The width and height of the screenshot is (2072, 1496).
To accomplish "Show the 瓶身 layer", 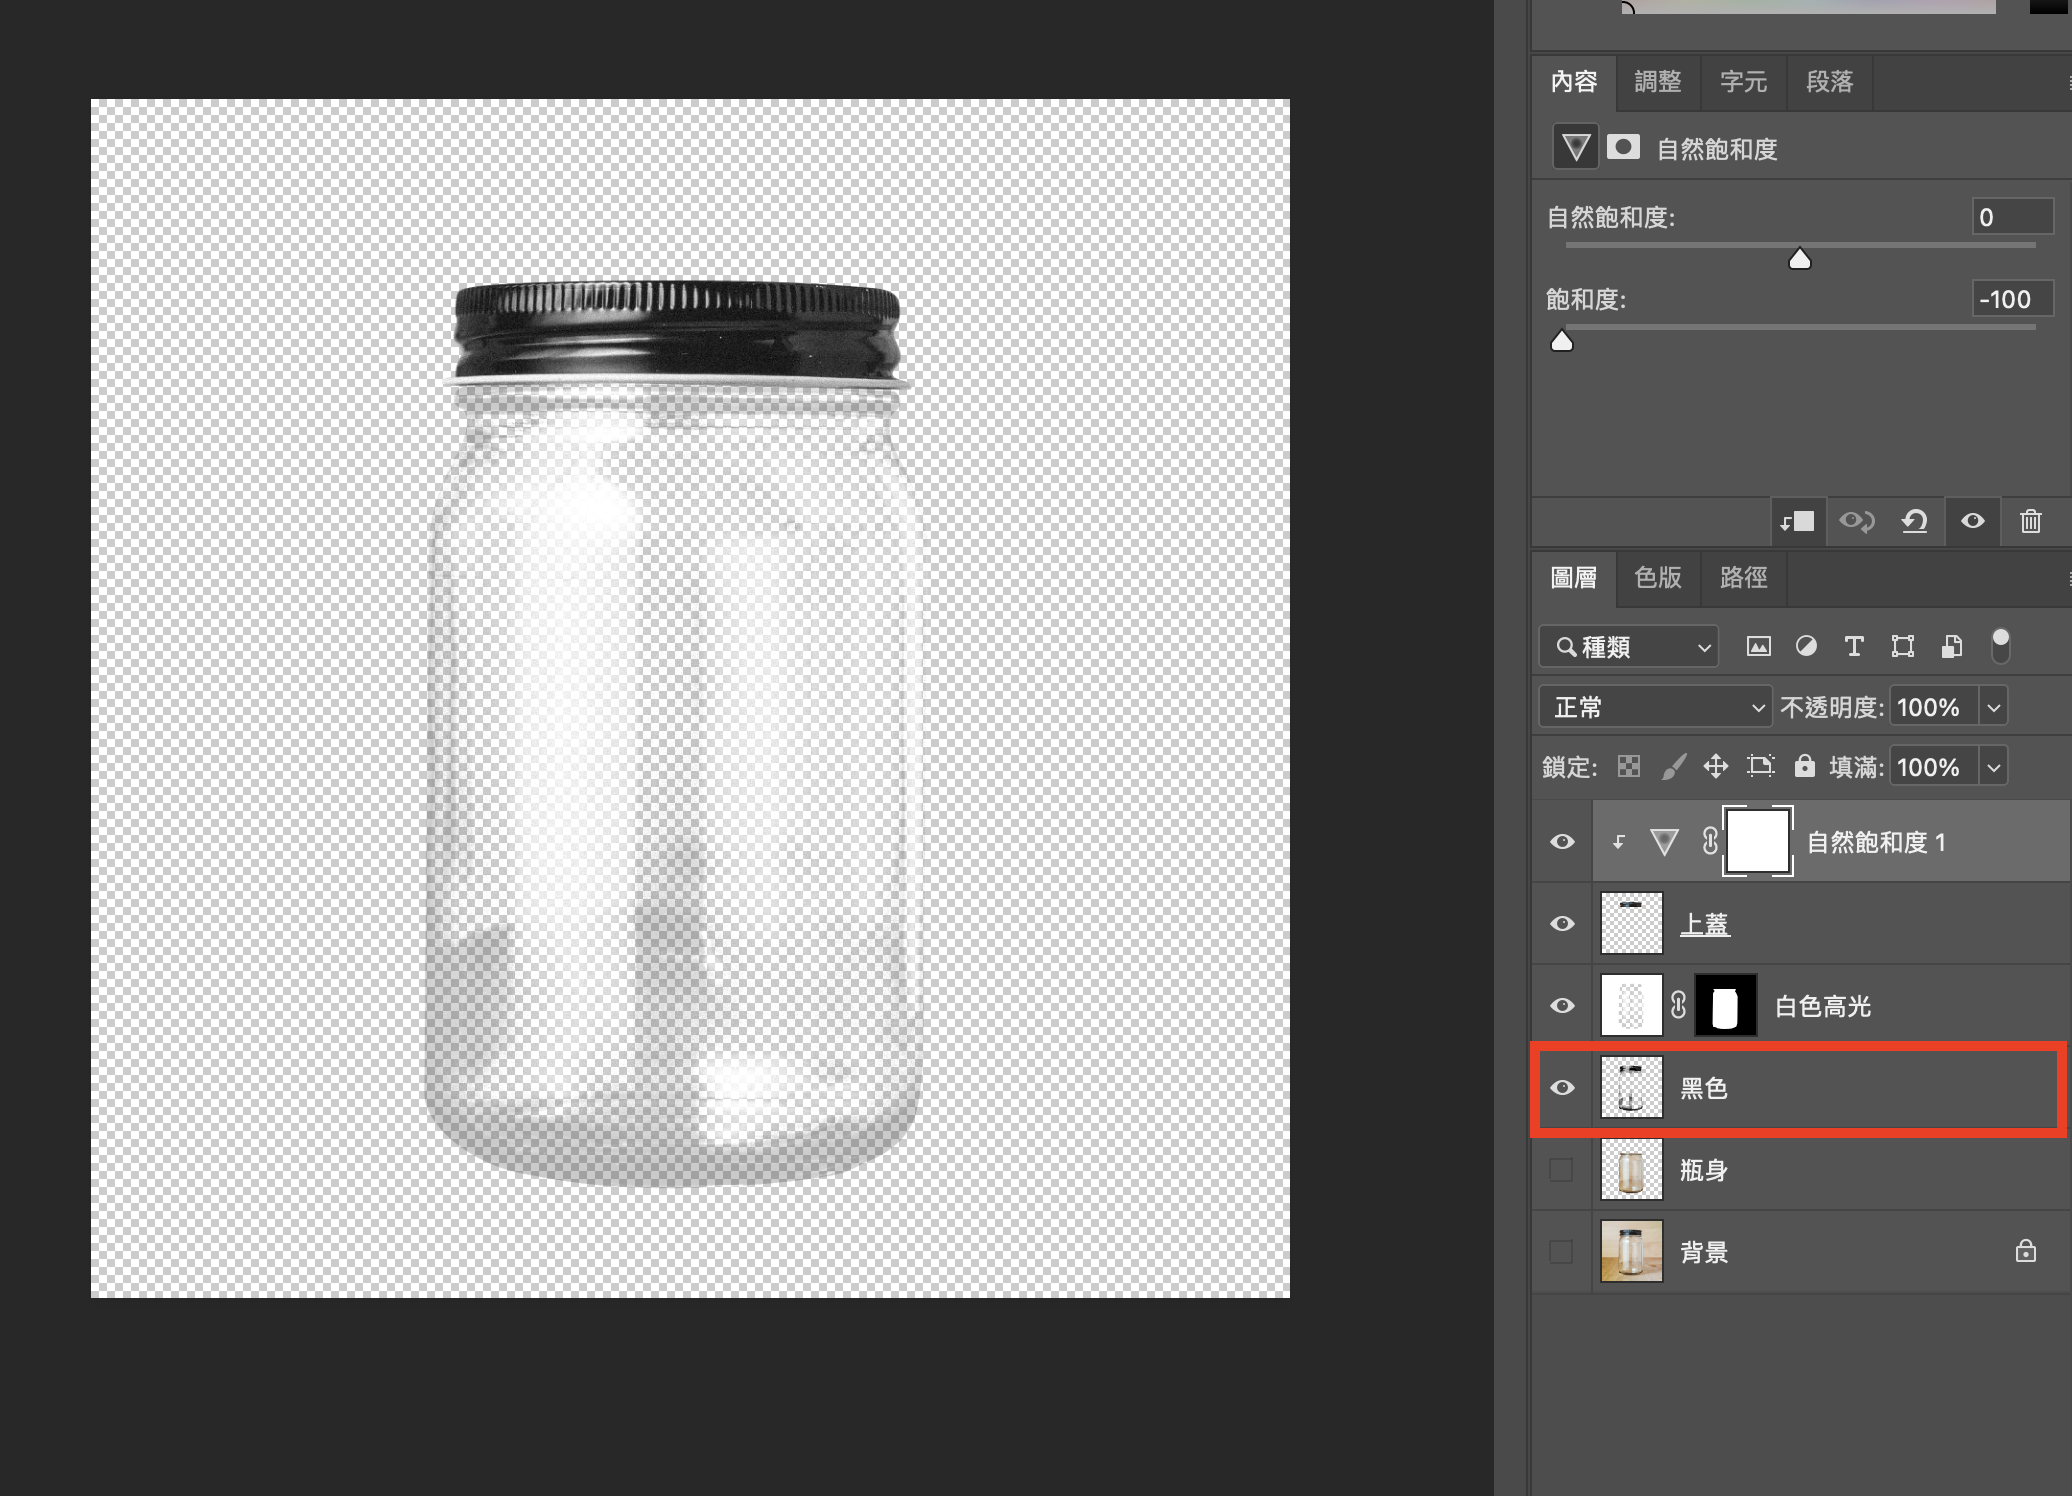I will click(1561, 1170).
